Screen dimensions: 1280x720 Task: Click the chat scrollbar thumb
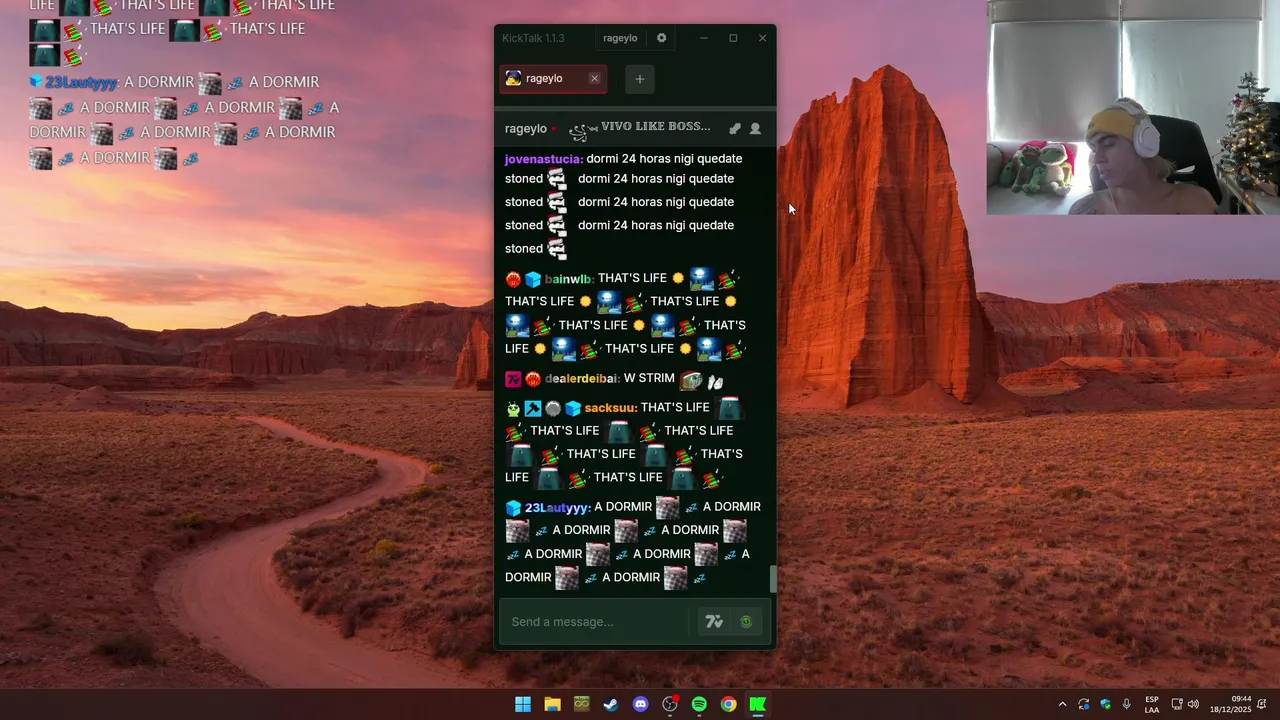pyautogui.click(x=772, y=578)
